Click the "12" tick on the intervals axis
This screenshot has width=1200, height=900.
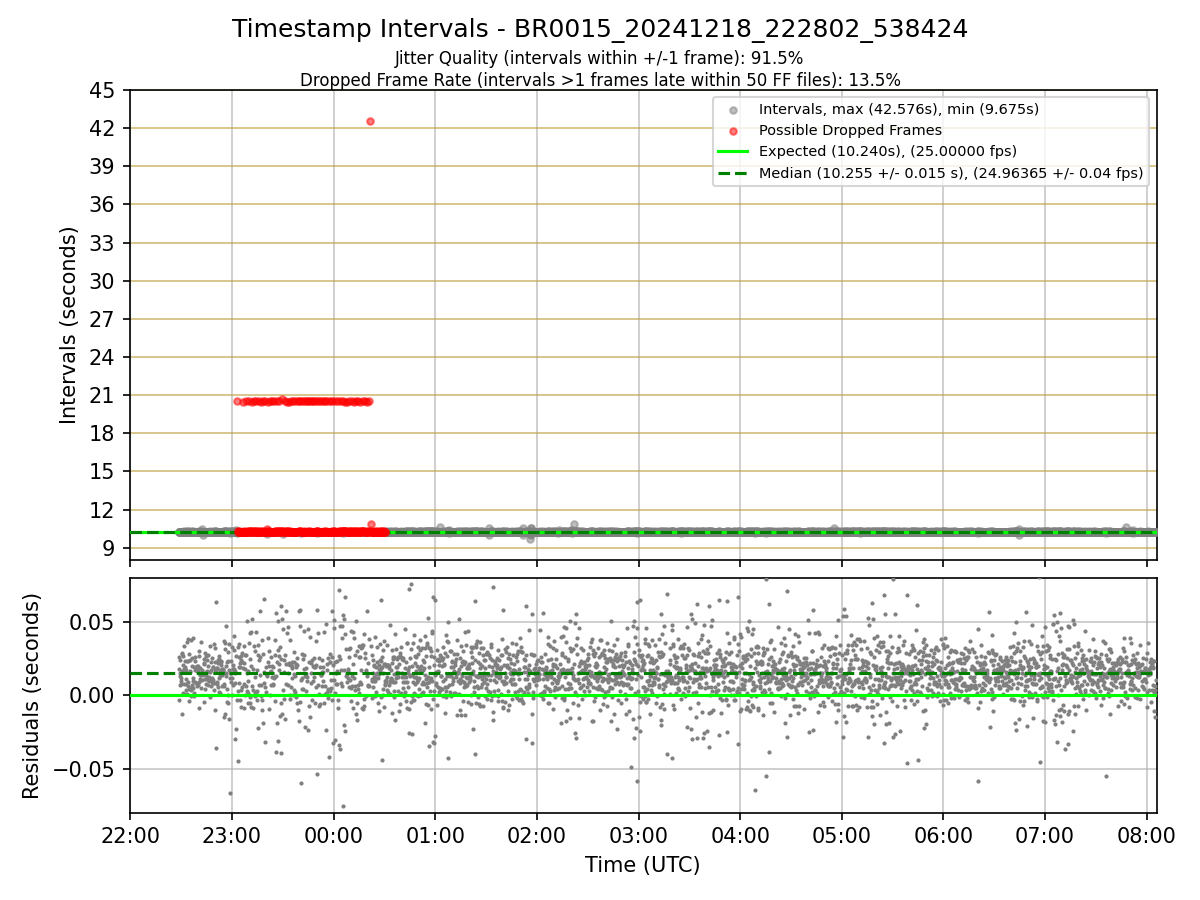[104, 510]
